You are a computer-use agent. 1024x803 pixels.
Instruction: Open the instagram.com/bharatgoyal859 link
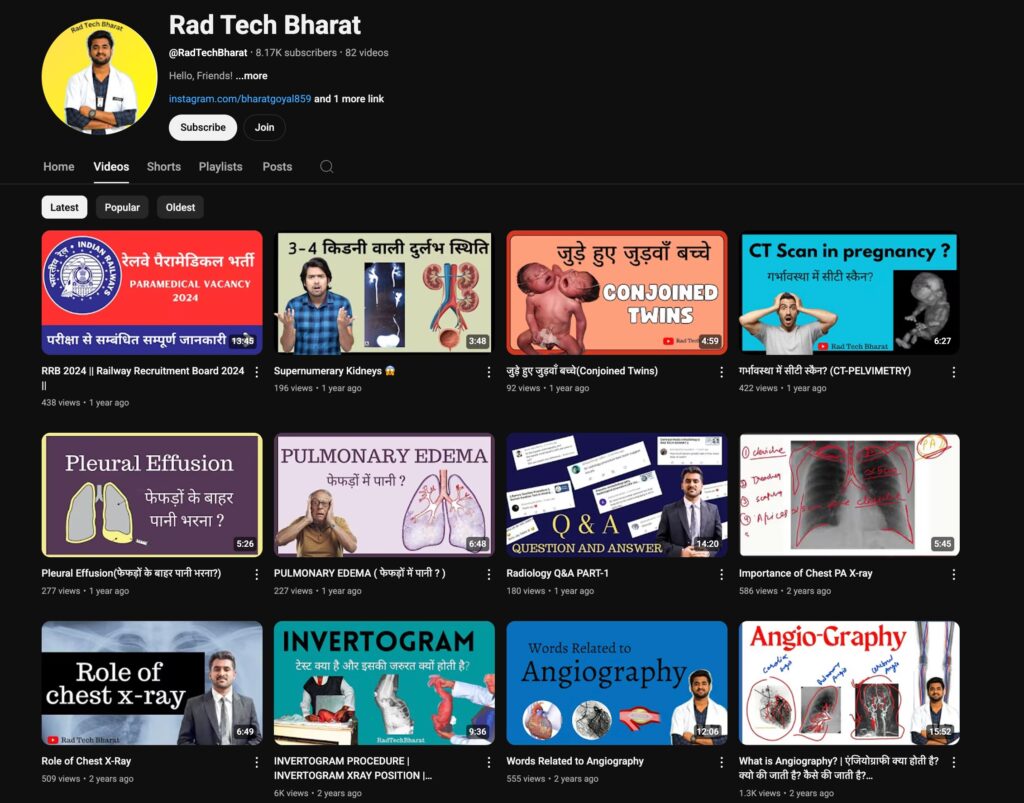(x=240, y=99)
